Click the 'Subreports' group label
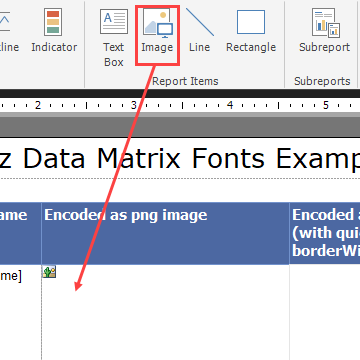 point(322,81)
